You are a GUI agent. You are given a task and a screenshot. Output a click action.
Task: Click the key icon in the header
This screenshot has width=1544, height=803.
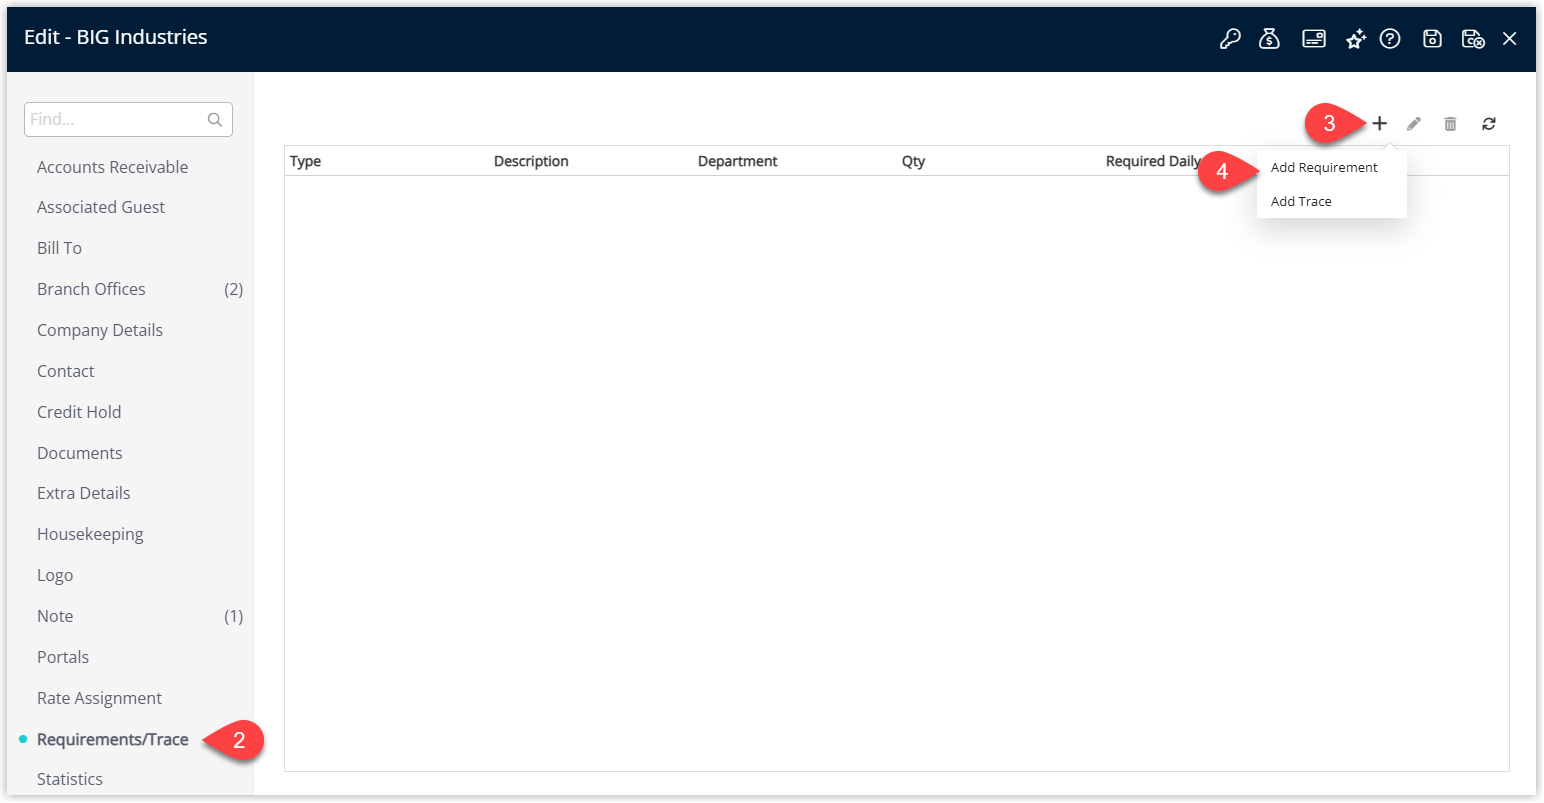click(1230, 39)
